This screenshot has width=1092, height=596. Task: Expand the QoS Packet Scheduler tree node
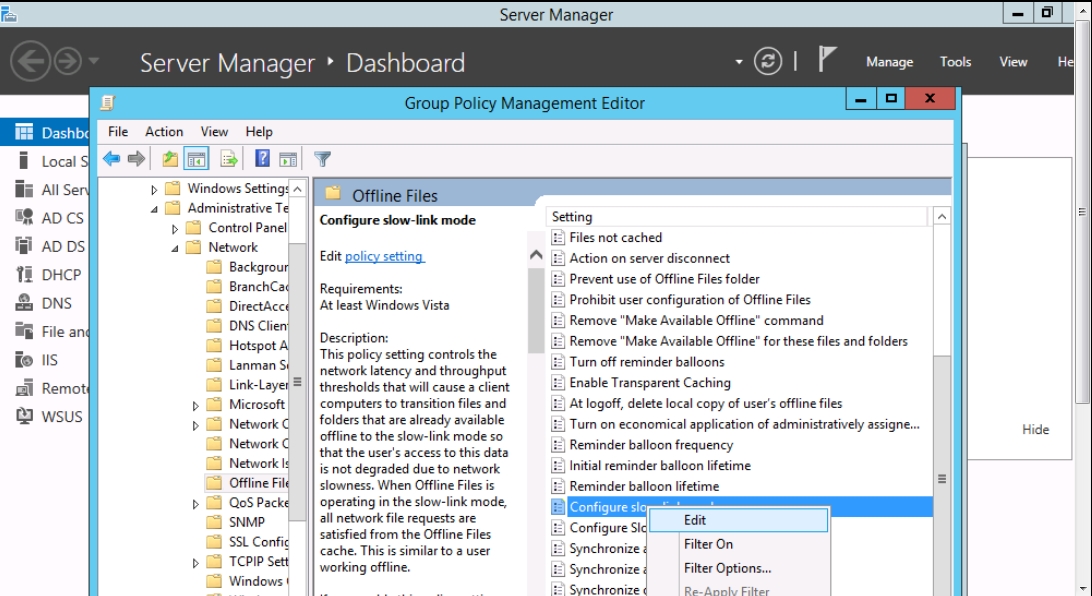(196, 503)
